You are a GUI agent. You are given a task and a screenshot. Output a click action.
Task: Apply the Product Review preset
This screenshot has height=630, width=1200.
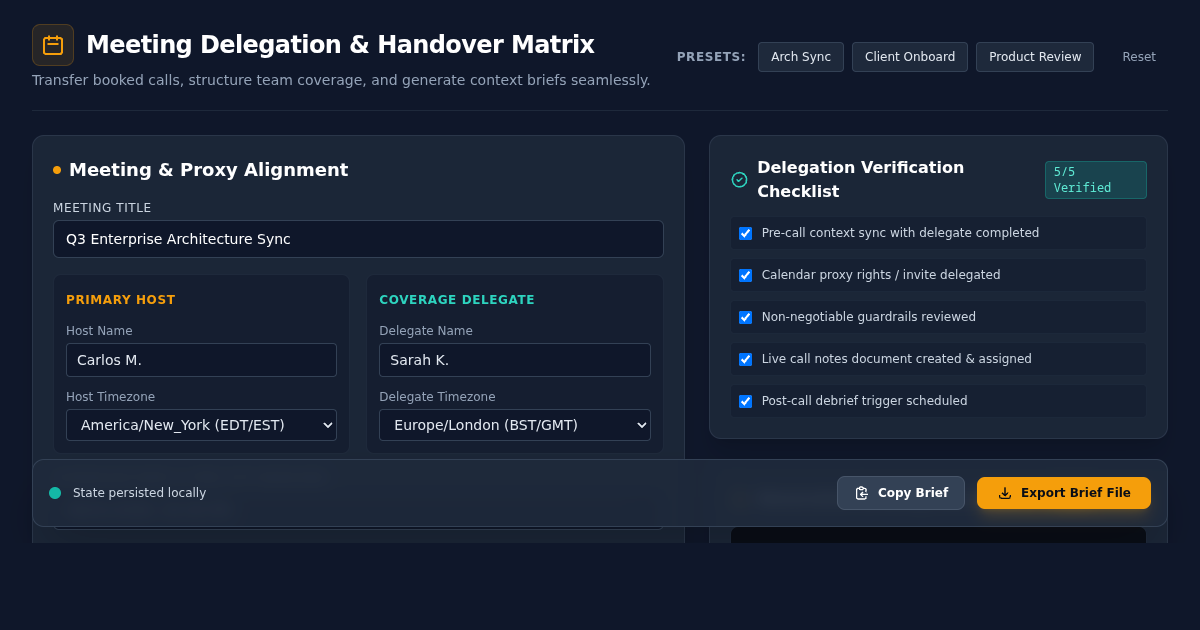click(x=1035, y=57)
